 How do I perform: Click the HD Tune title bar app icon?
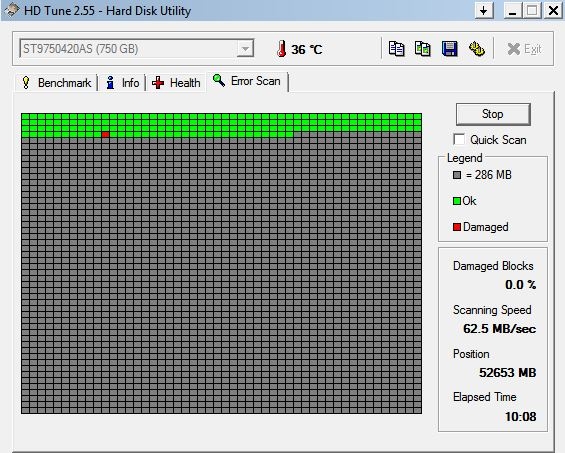click(x=12, y=10)
